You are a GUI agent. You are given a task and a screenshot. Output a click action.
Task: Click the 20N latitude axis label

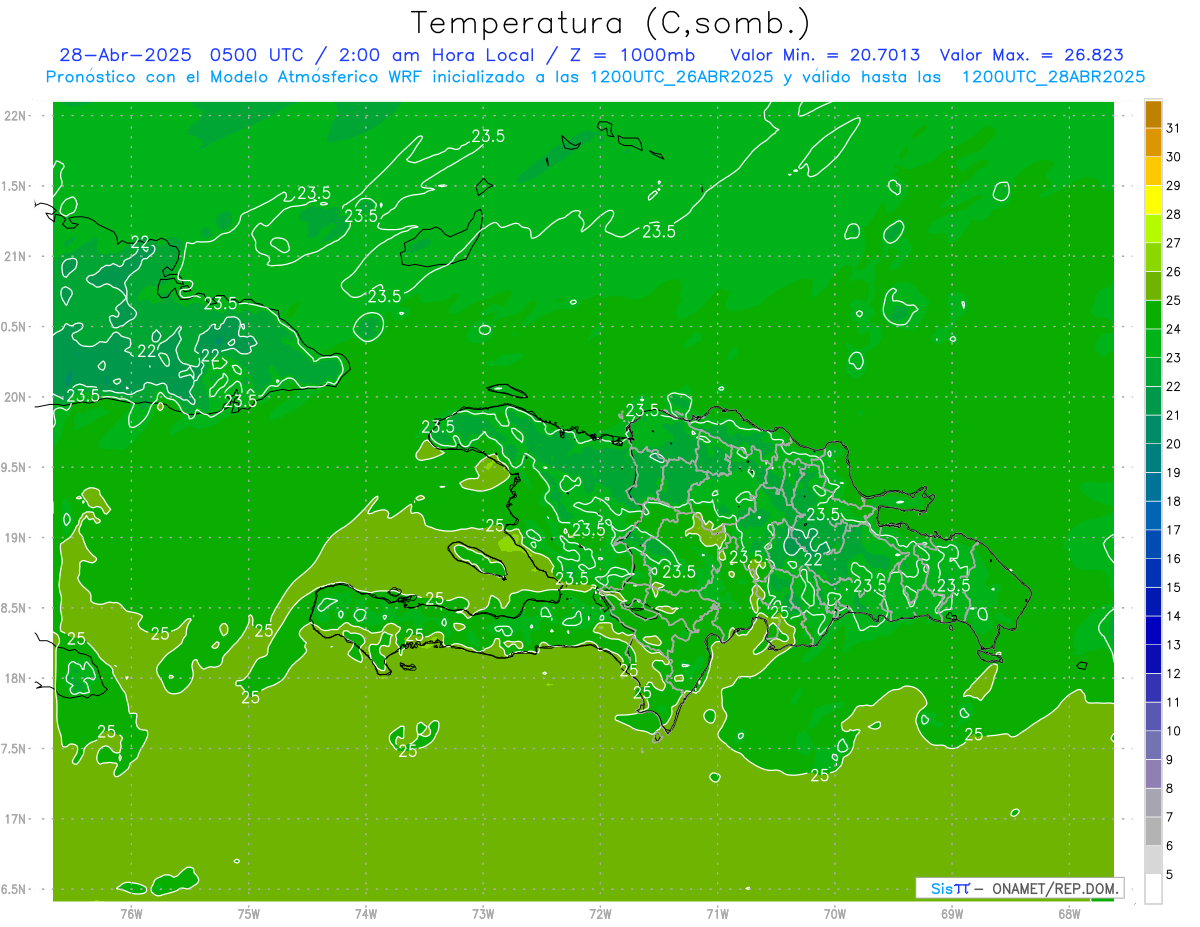(14, 397)
